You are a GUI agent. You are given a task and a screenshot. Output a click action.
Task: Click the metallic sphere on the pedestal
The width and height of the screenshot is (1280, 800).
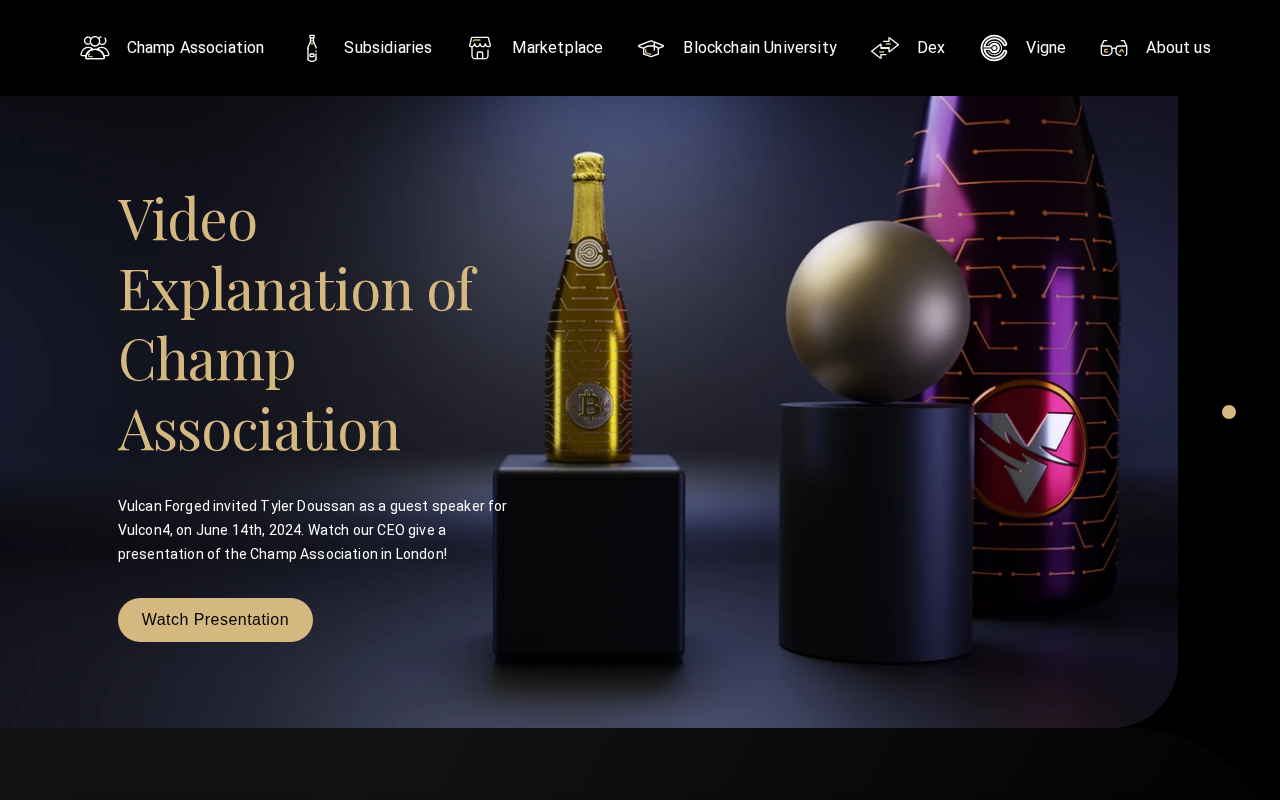[x=877, y=311]
